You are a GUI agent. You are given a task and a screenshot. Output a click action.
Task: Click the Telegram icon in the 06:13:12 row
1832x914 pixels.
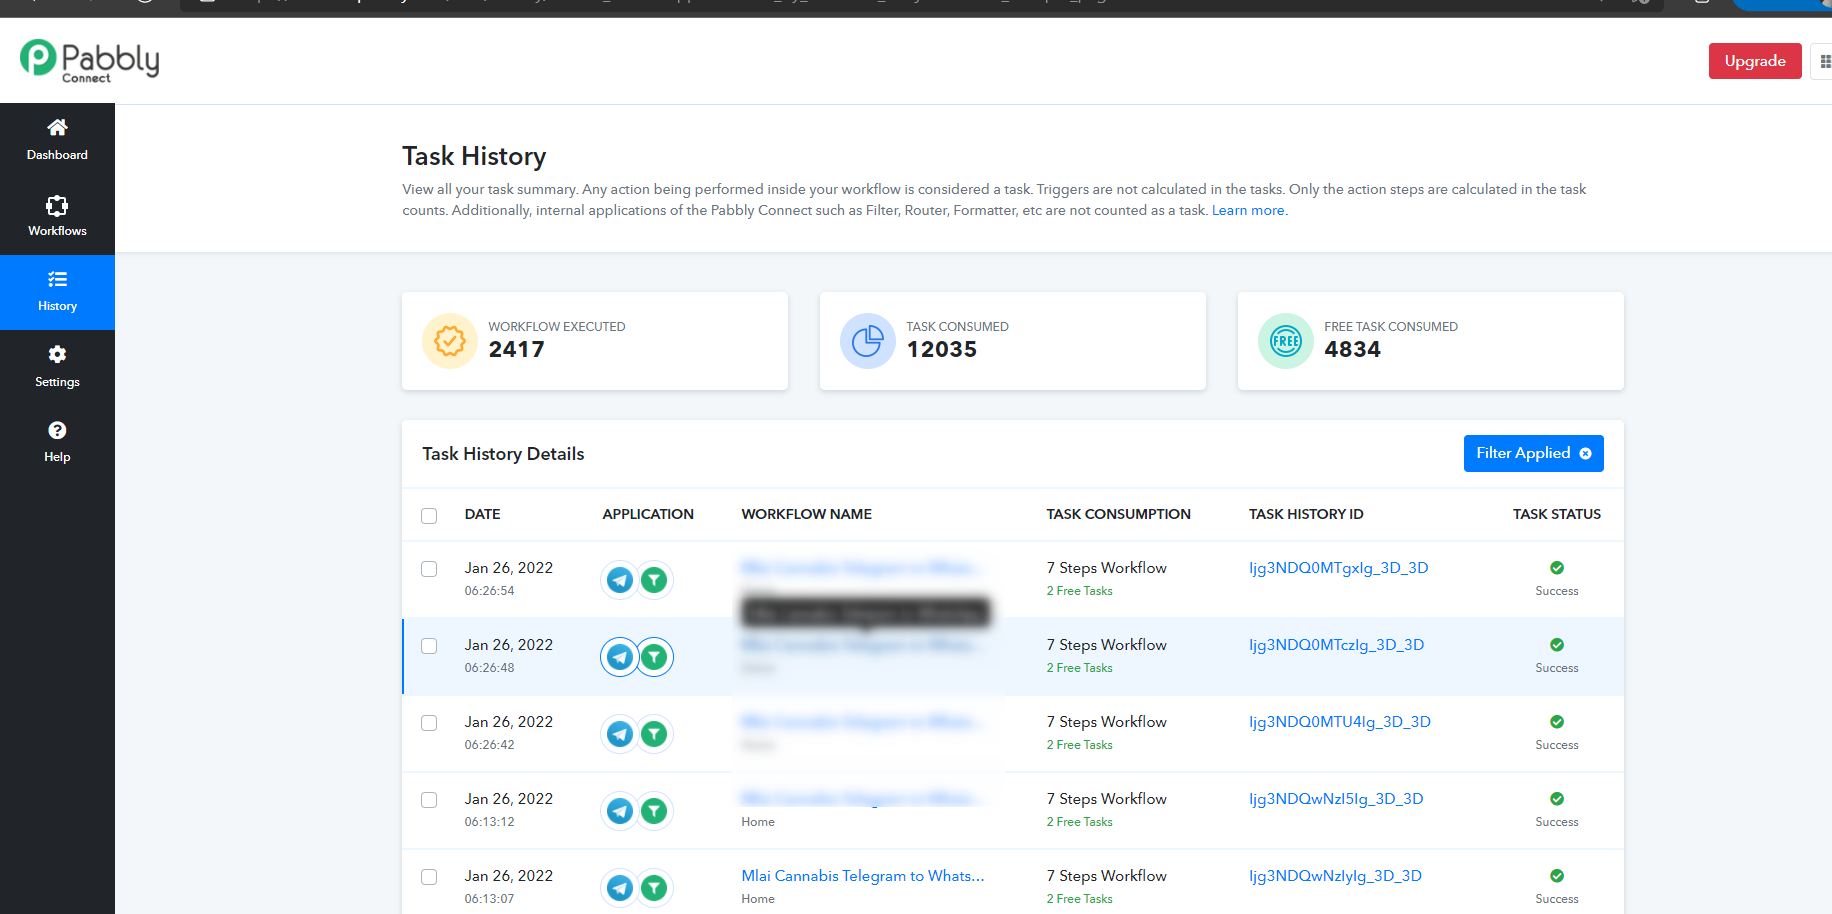(620, 811)
